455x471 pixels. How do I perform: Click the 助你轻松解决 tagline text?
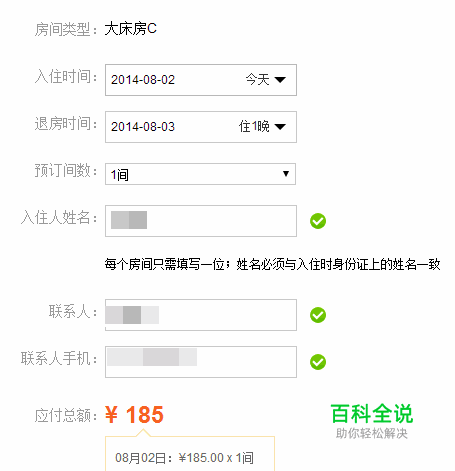pyautogui.click(x=372, y=434)
